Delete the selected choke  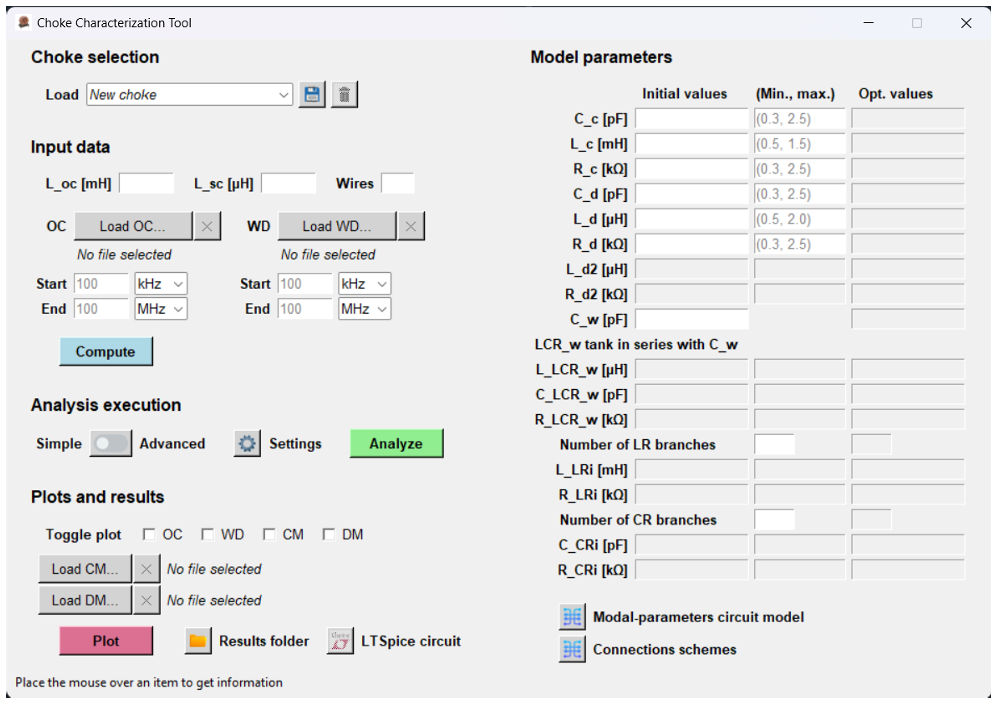[x=344, y=94]
